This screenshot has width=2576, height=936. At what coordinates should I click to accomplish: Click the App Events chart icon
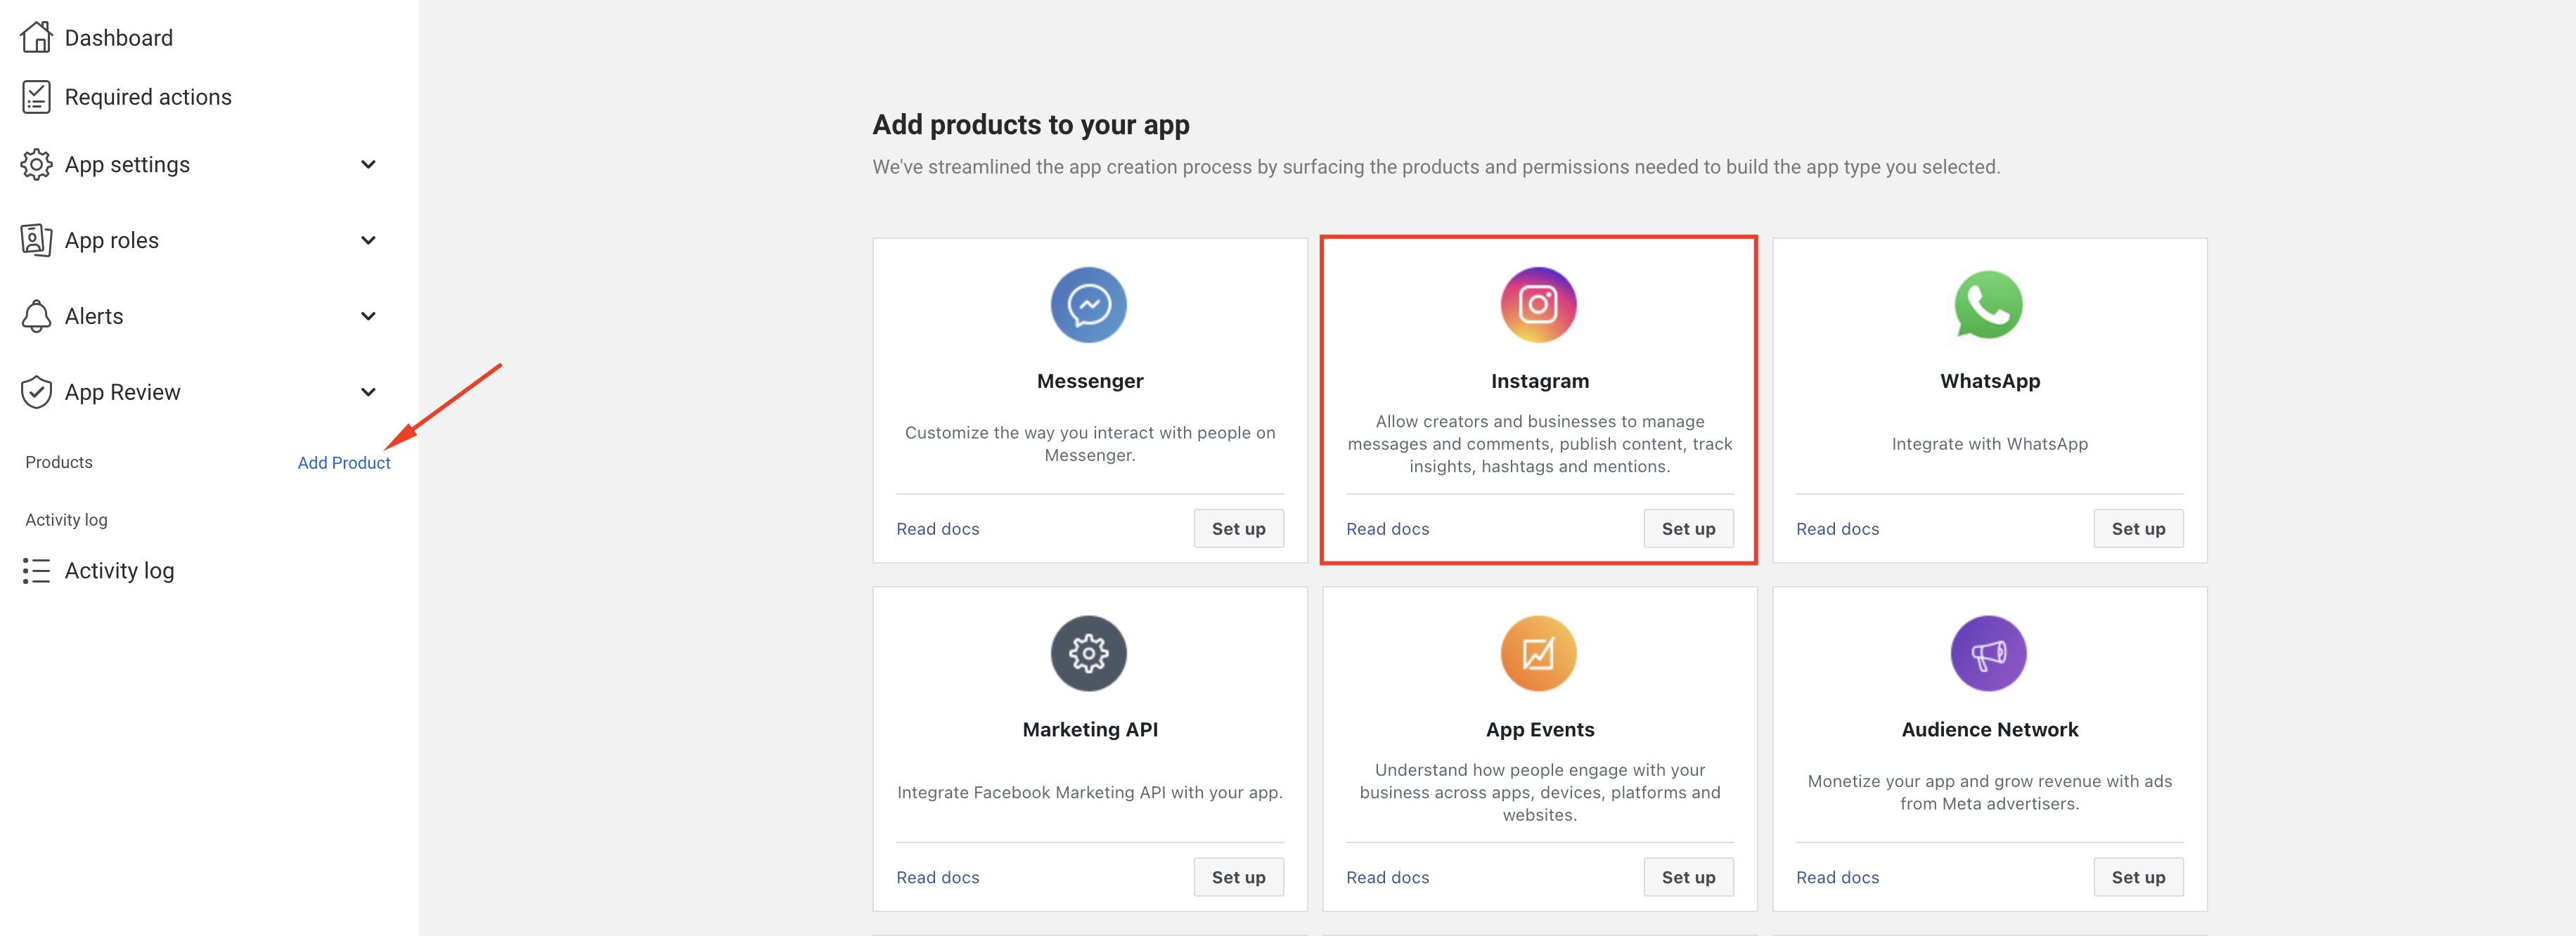[1538, 653]
